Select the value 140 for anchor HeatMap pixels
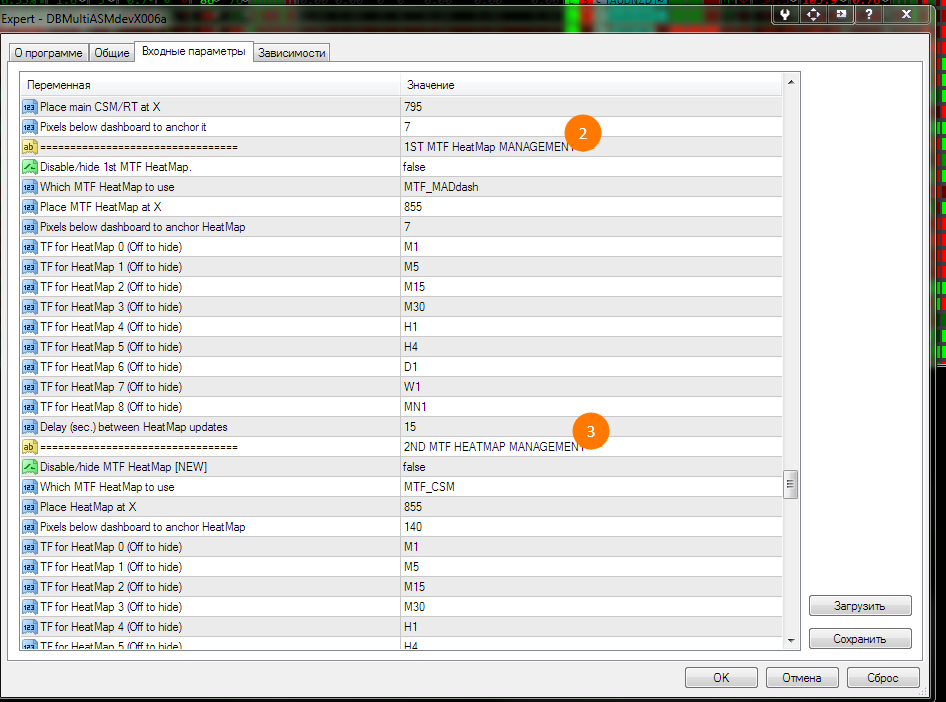The height and width of the screenshot is (702, 946). 591,527
